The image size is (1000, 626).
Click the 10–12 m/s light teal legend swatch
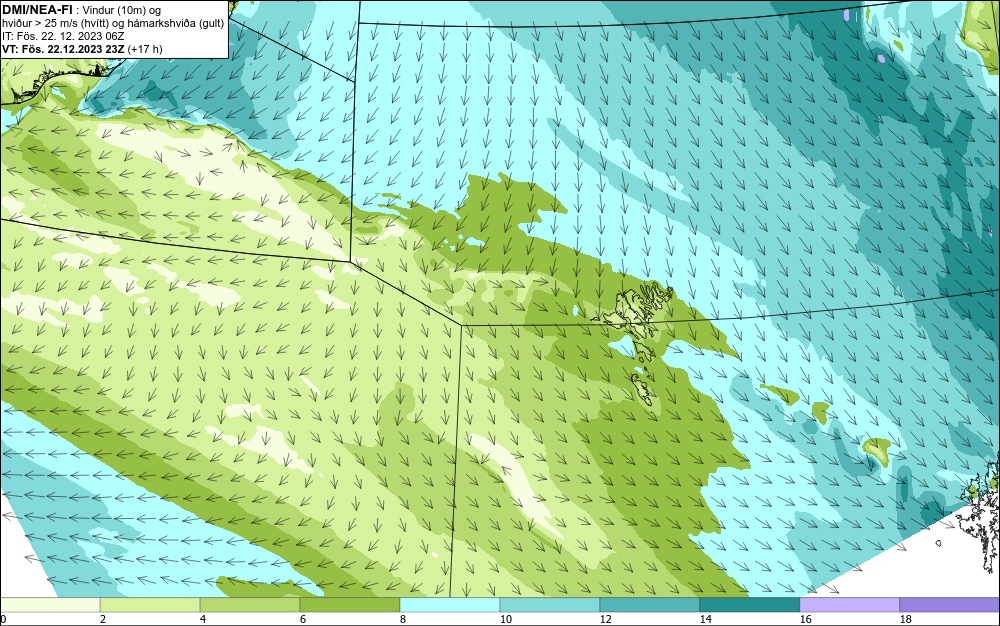coord(550,605)
